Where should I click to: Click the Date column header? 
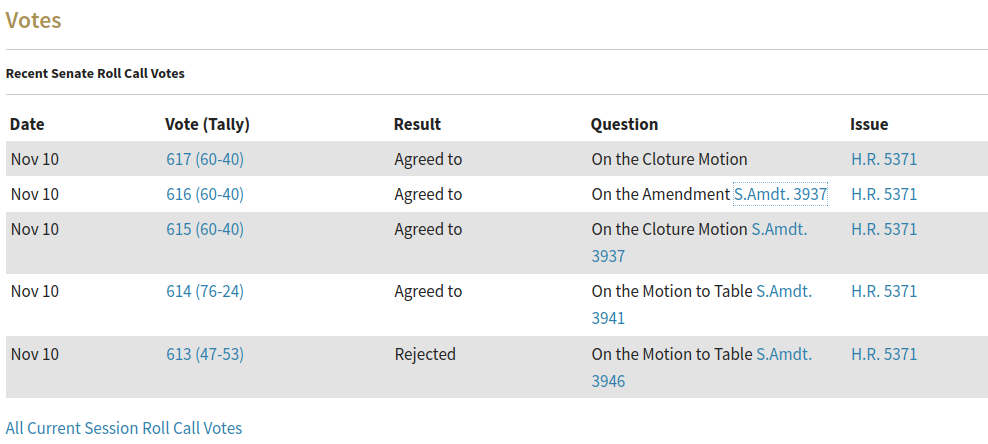[x=27, y=124]
